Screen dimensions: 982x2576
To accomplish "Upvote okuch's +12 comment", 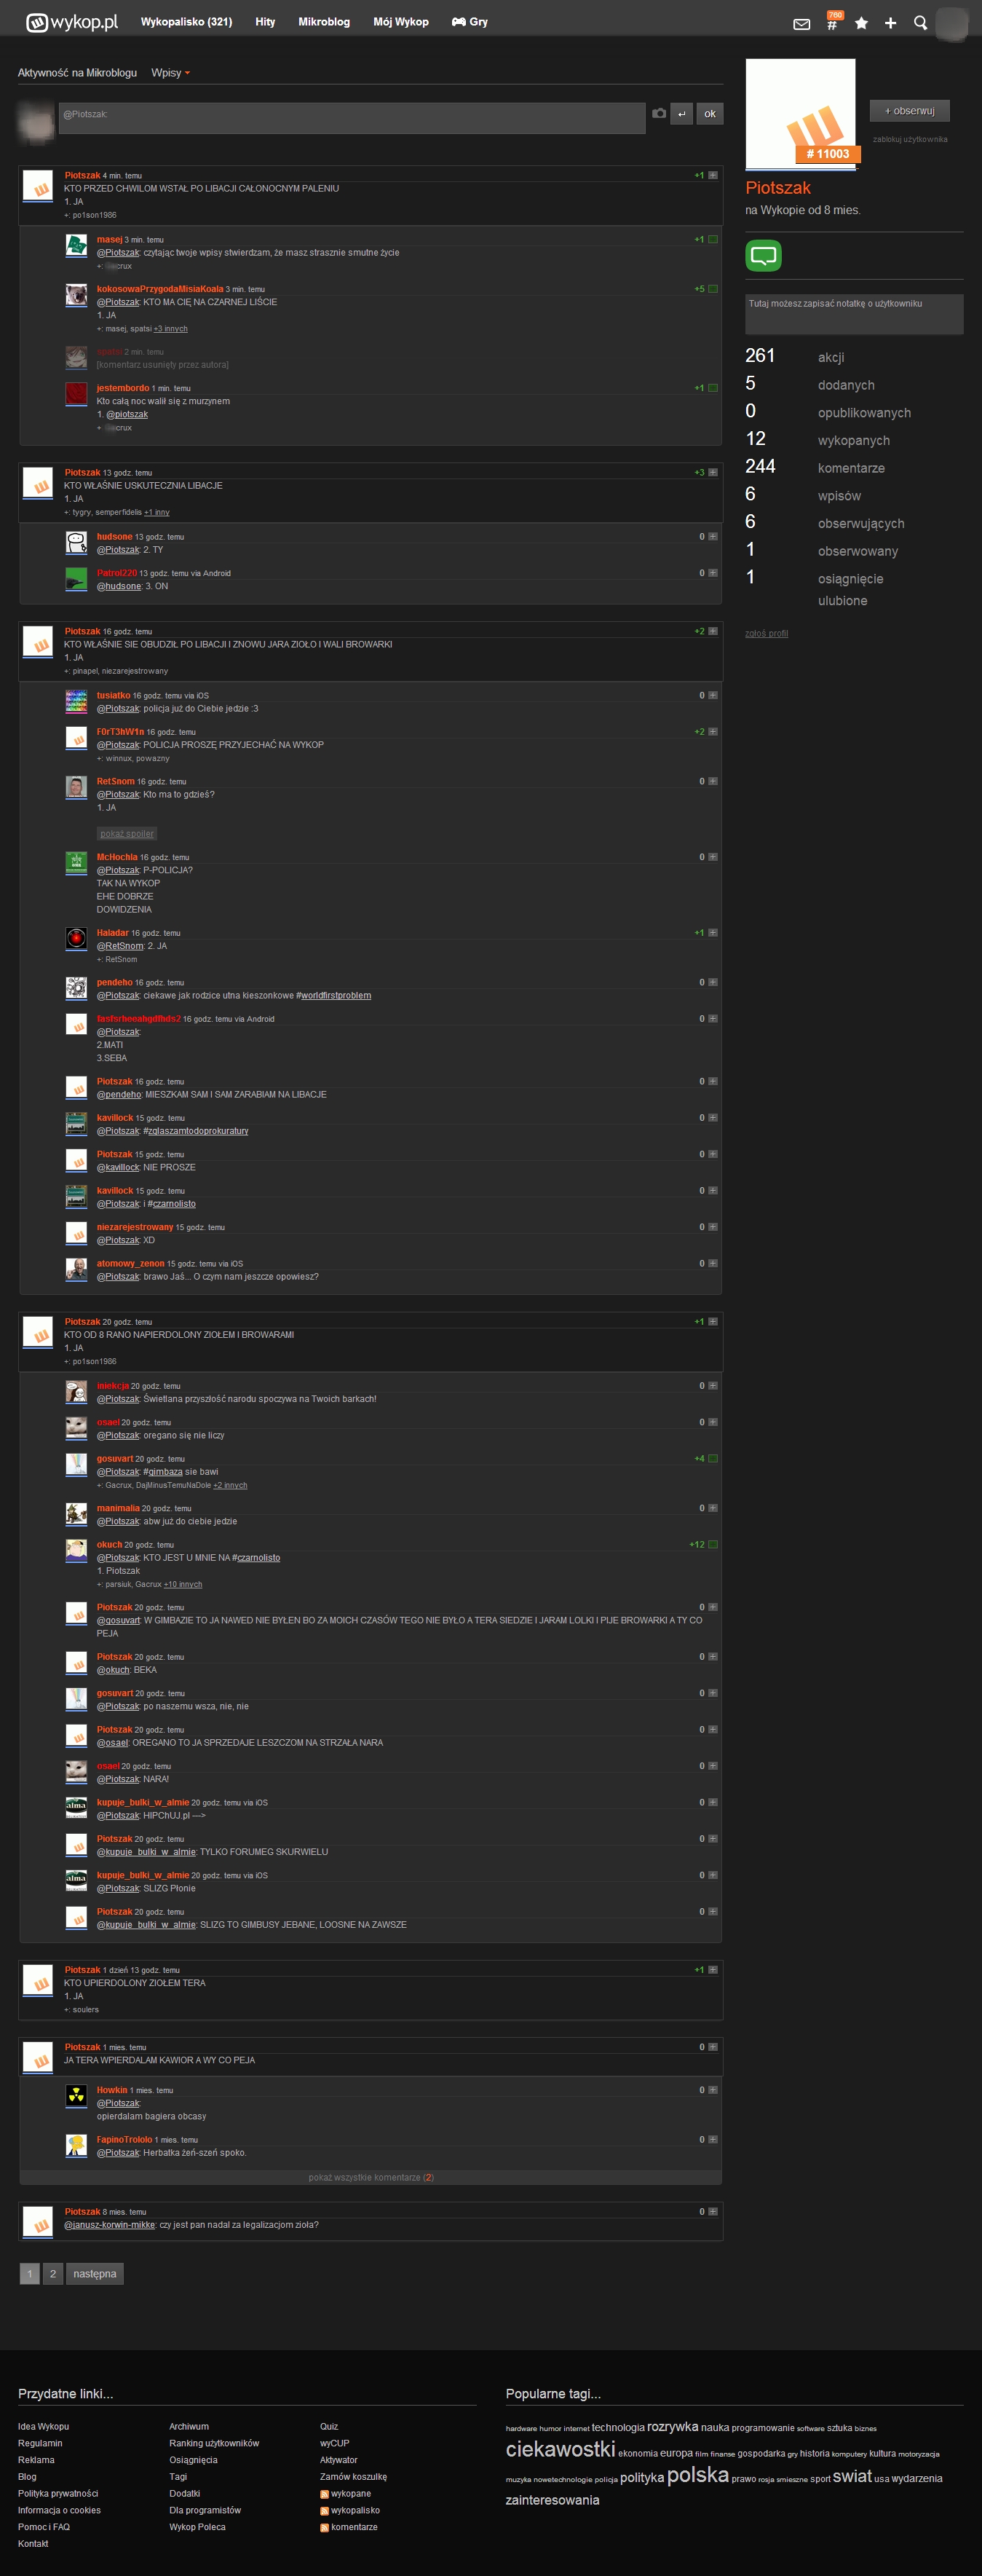I will tap(713, 1545).
